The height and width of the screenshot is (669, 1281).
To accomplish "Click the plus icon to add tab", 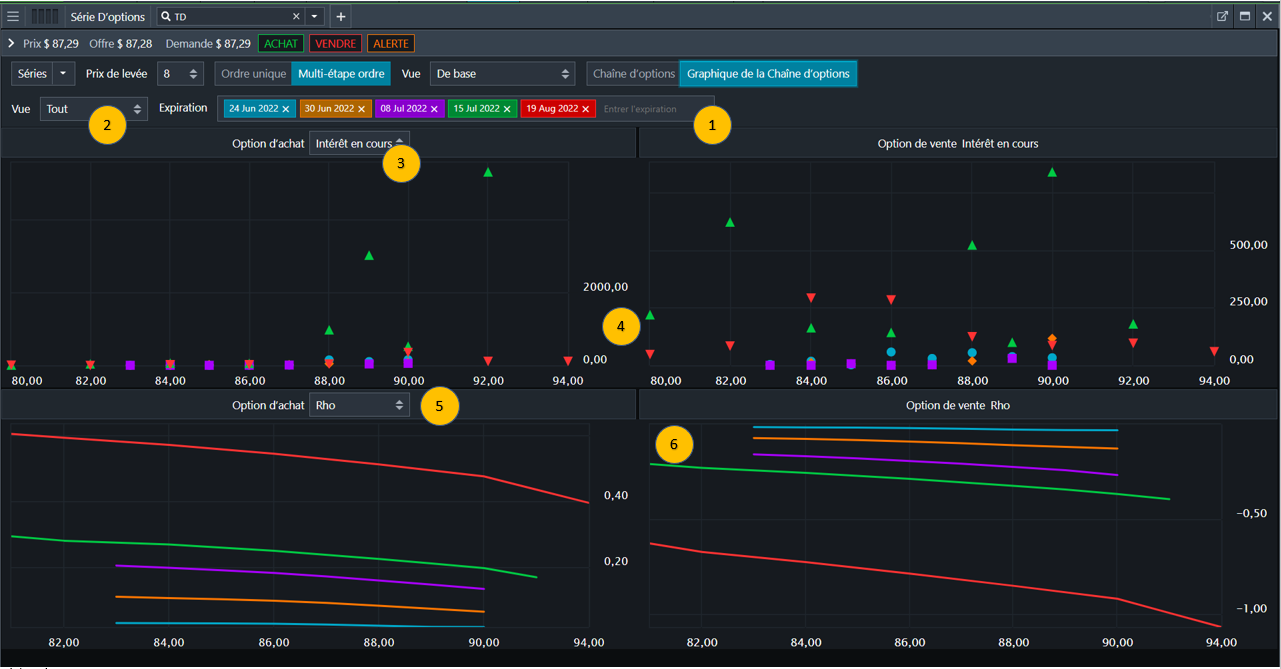I will click(x=341, y=17).
